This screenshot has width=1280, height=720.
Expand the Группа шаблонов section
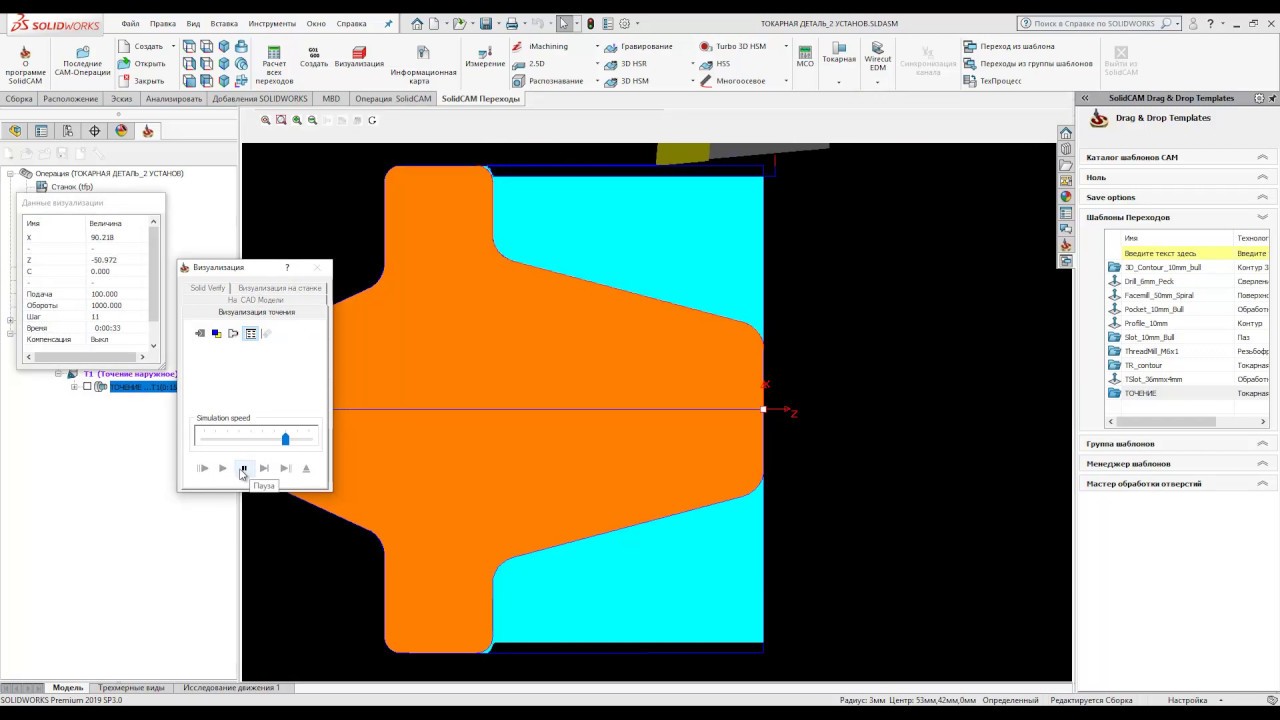click(x=1262, y=443)
